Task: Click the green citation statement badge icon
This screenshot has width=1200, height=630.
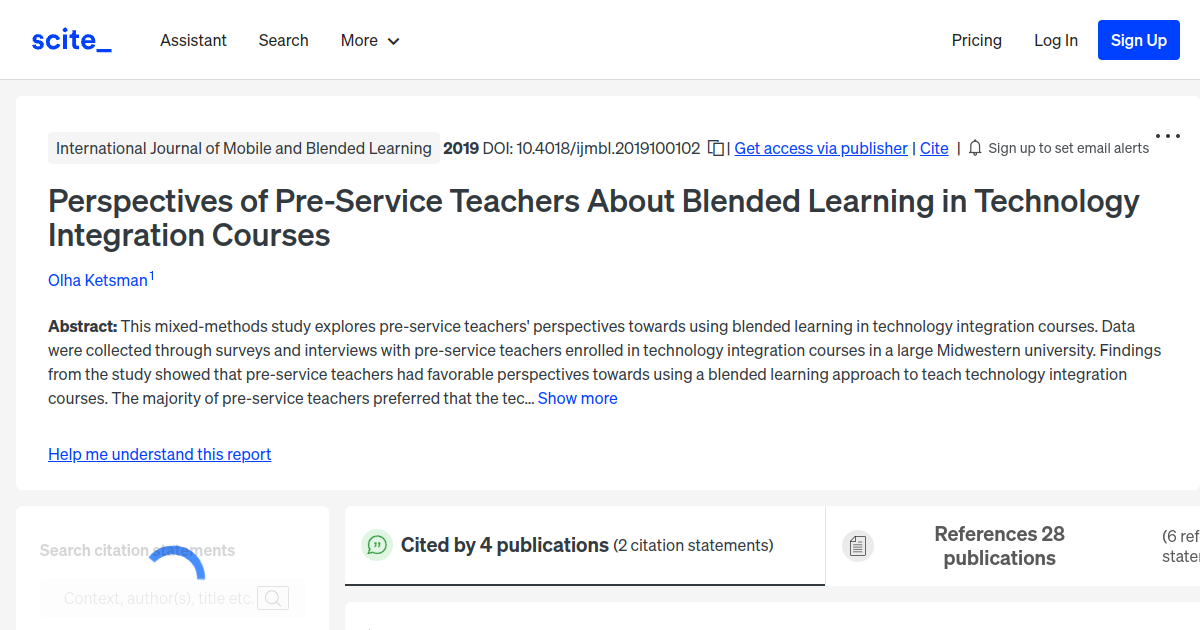Action: pos(377,545)
